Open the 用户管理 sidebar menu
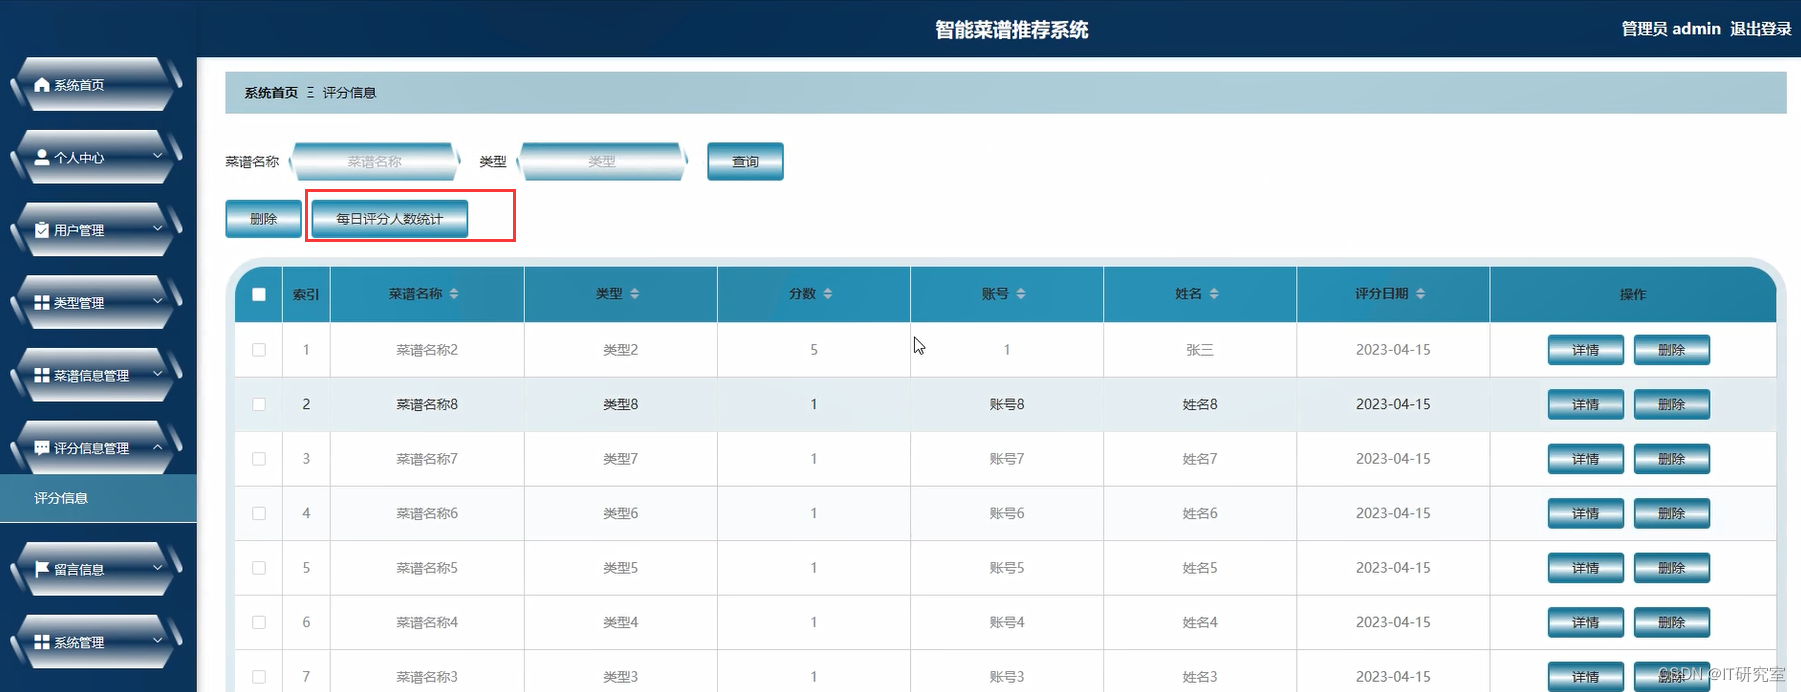The height and width of the screenshot is (692, 1801). coord(96,230)
